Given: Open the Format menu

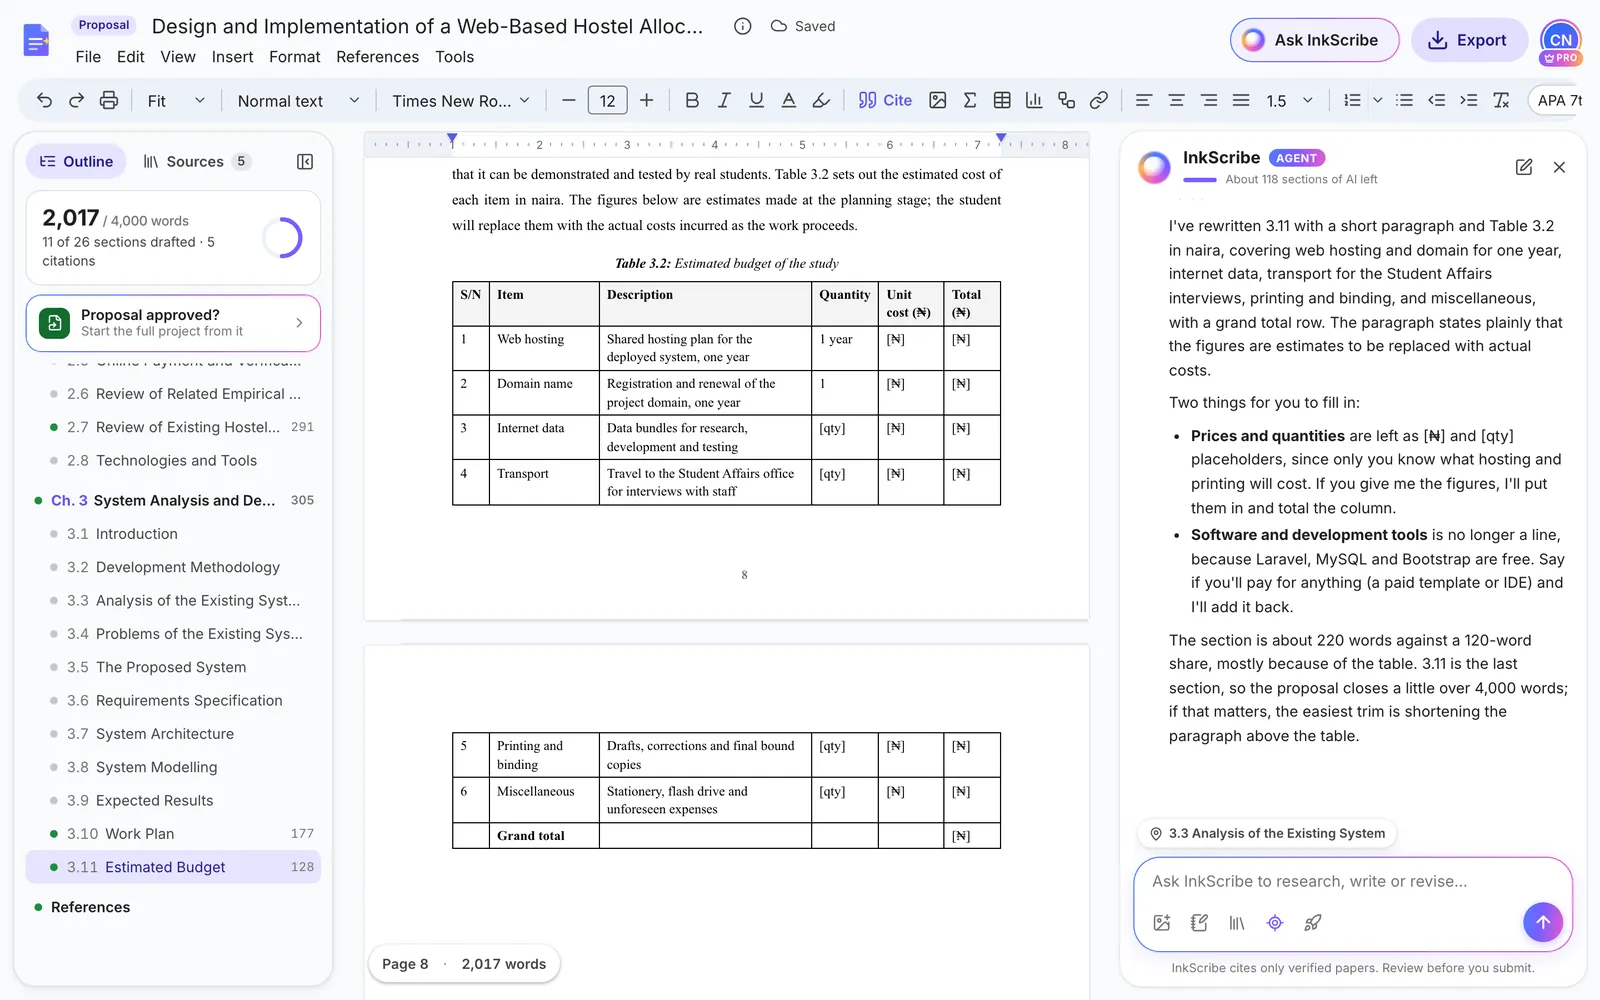Looking at the screenshot, I should 294,57.
